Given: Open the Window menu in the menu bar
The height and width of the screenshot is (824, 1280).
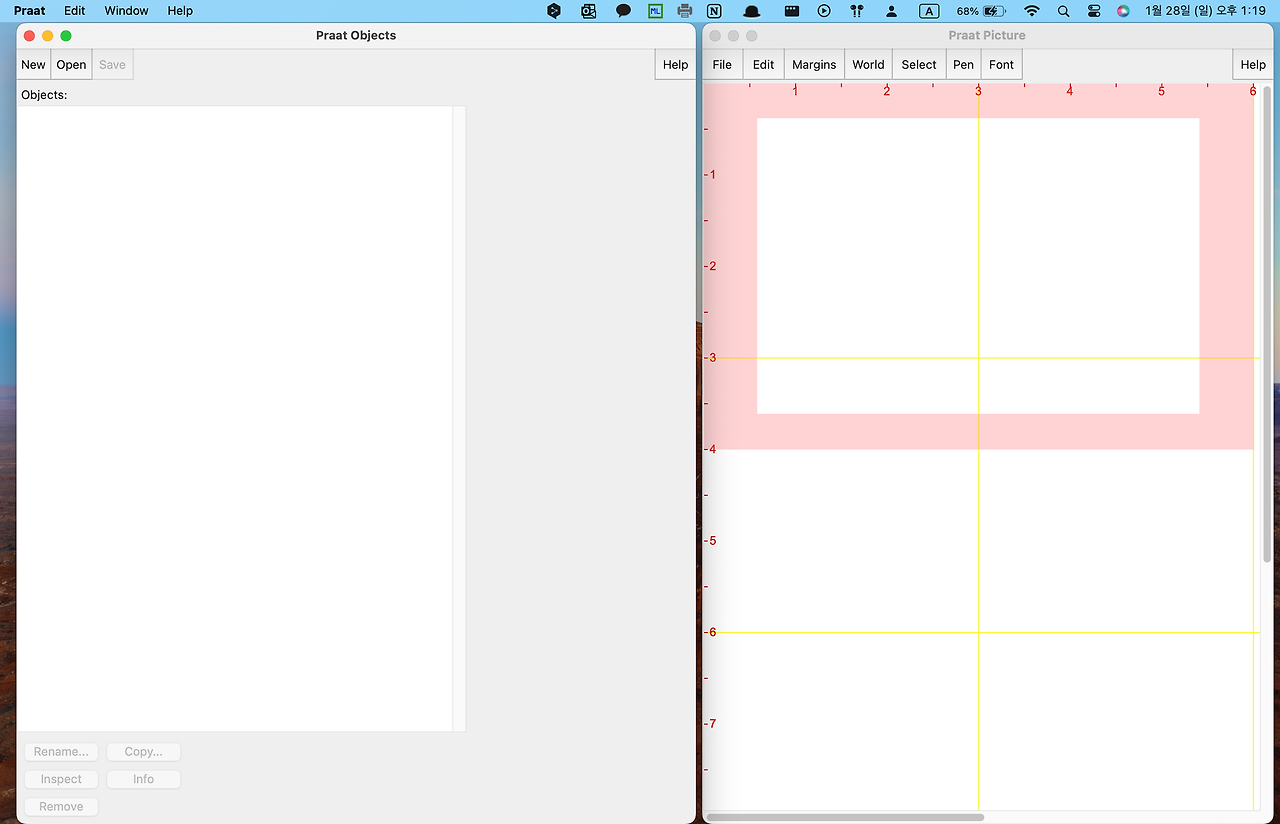Looking at the screenshot, I should [126, 11].
